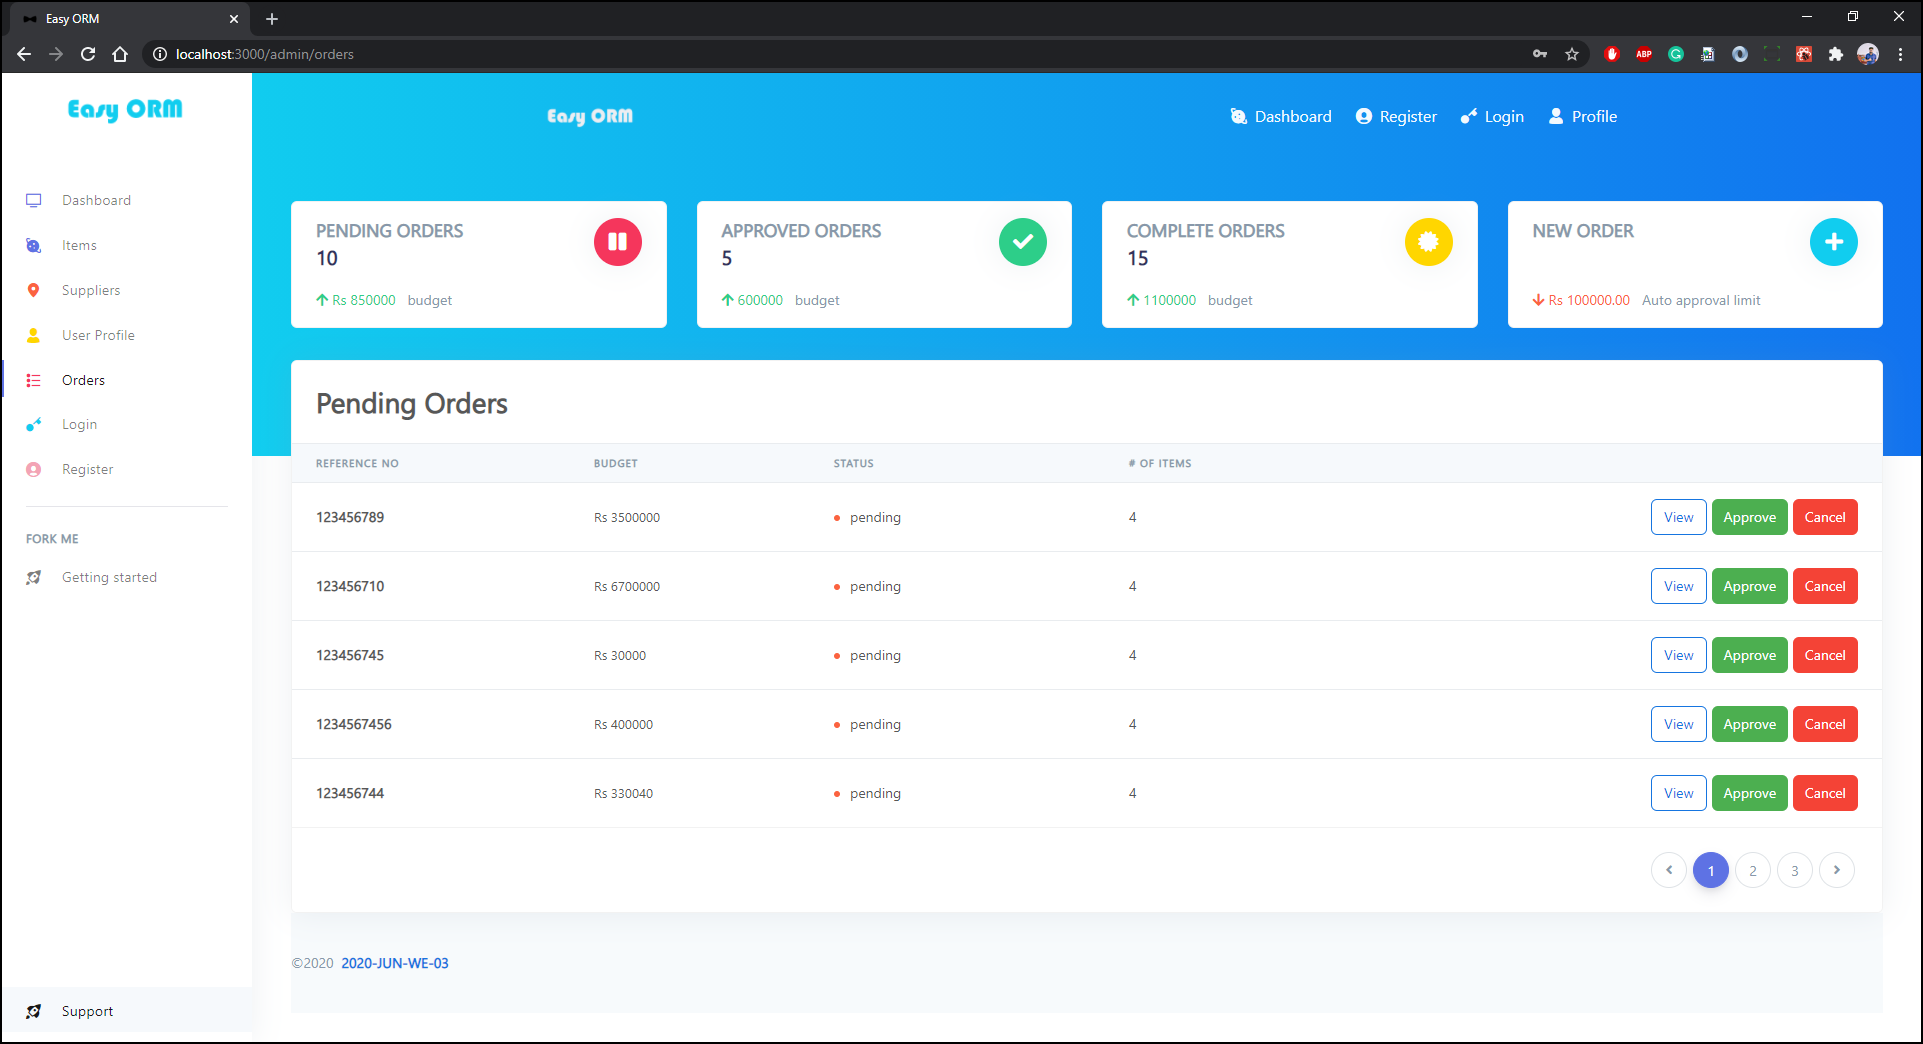Click the Login key icon in top navigation

point(1468,116)
